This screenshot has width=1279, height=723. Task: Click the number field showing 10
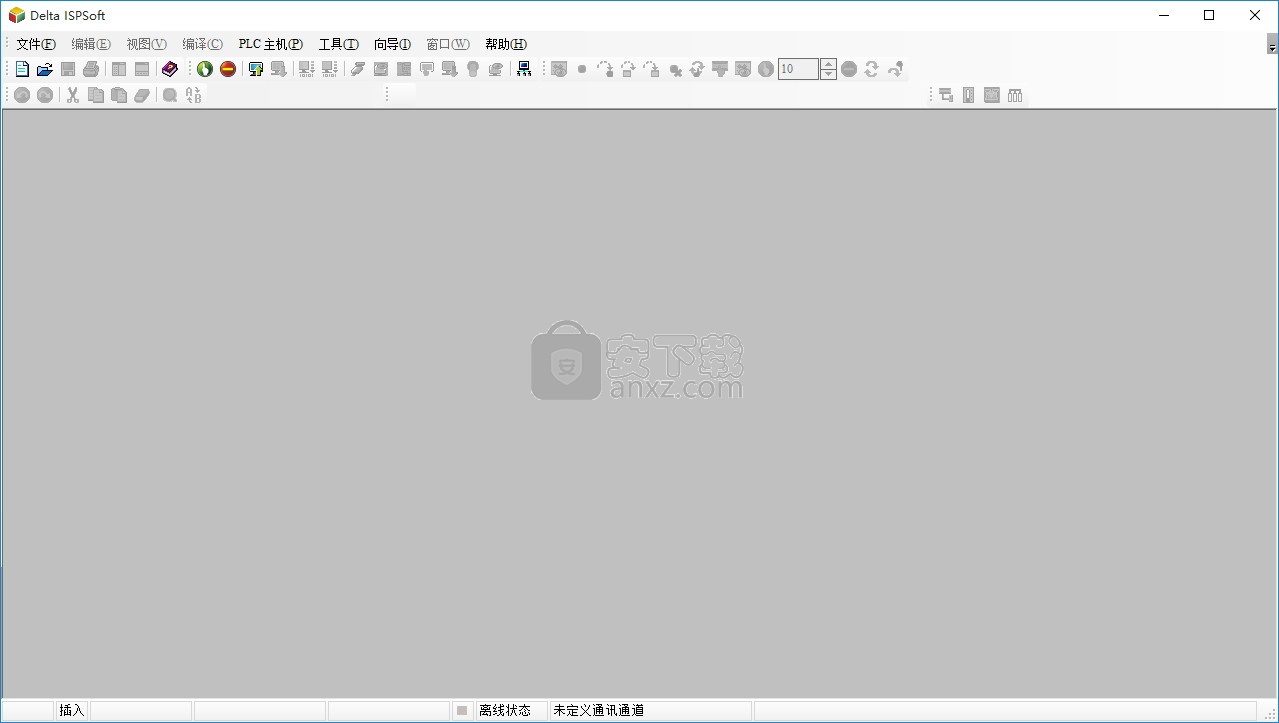[798, 69]
